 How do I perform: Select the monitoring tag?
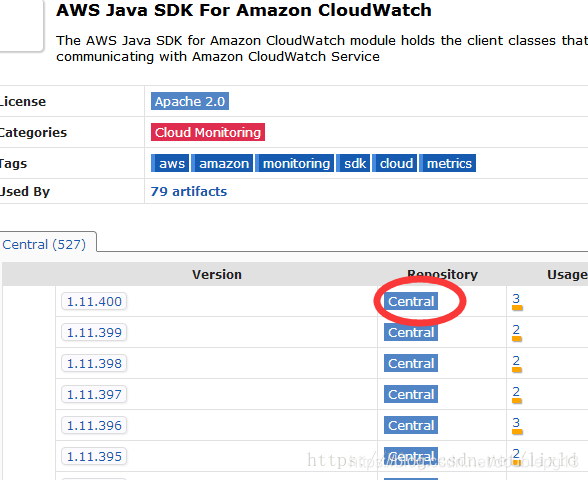294,163
